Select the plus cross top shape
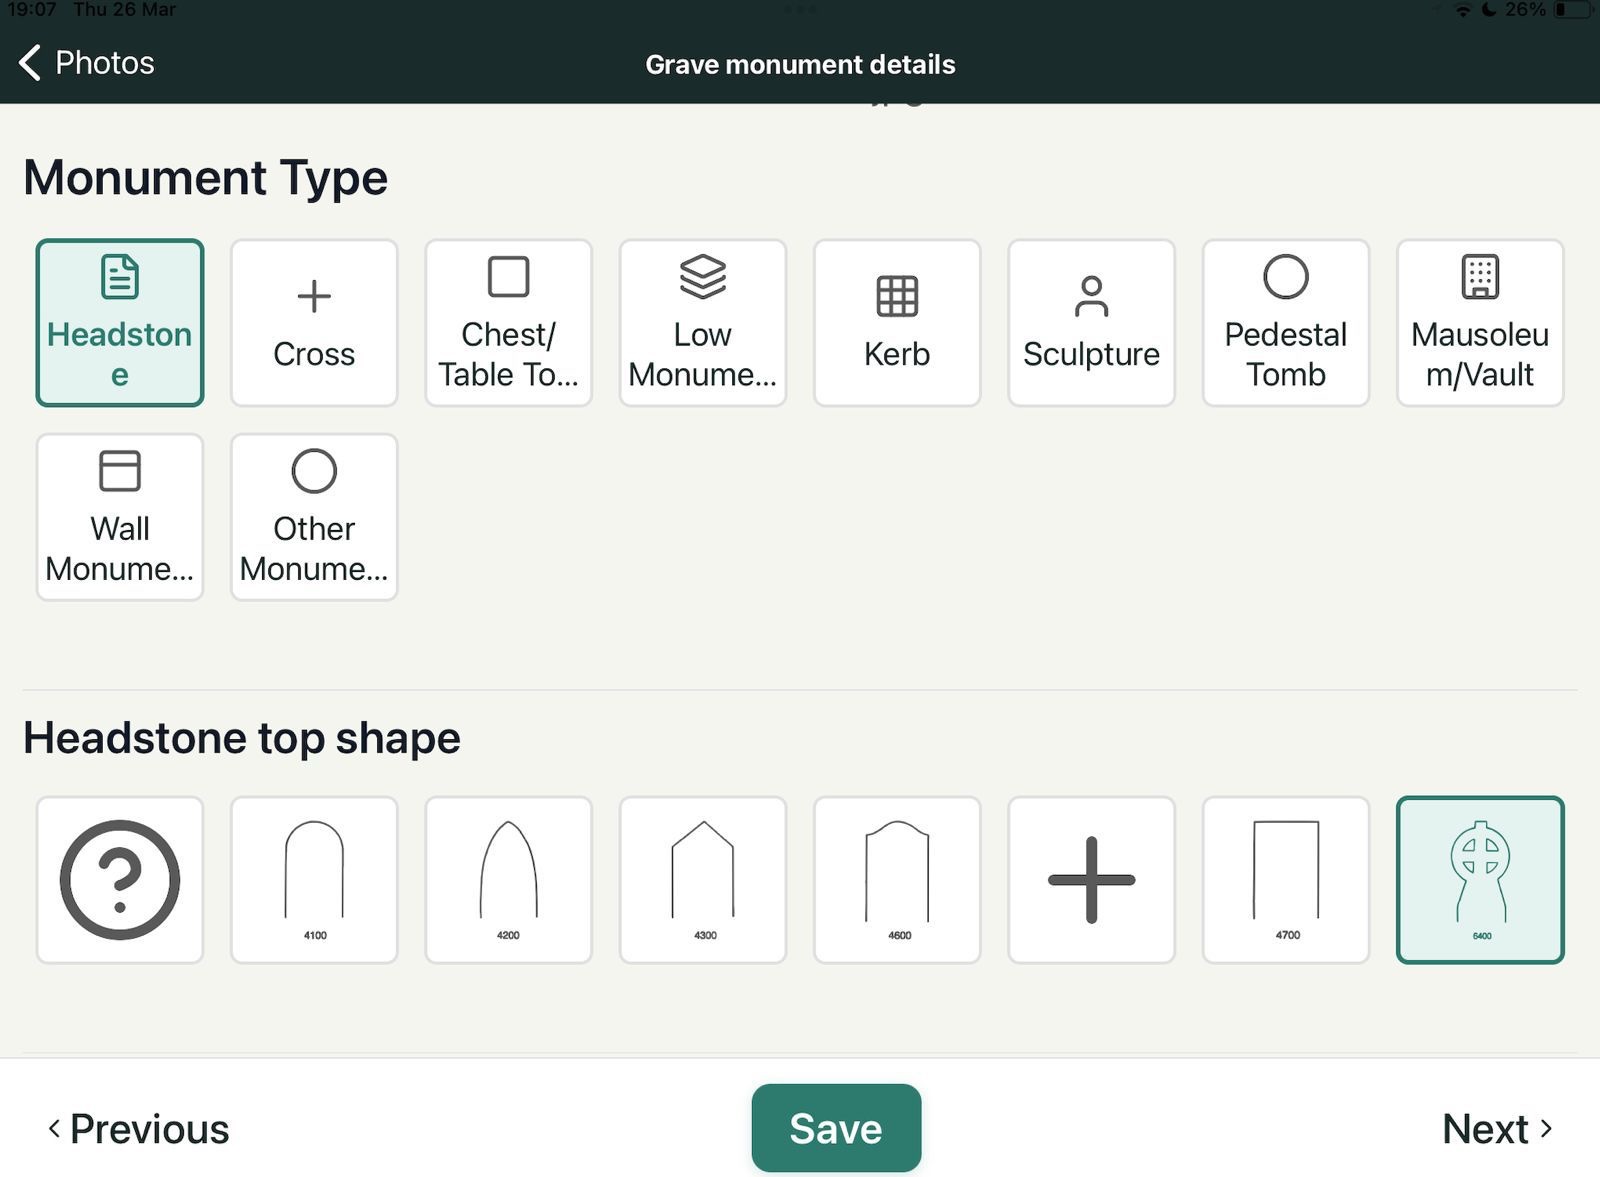Viewport: 1600px width, 1177px height. click(x=1091, y=880)
